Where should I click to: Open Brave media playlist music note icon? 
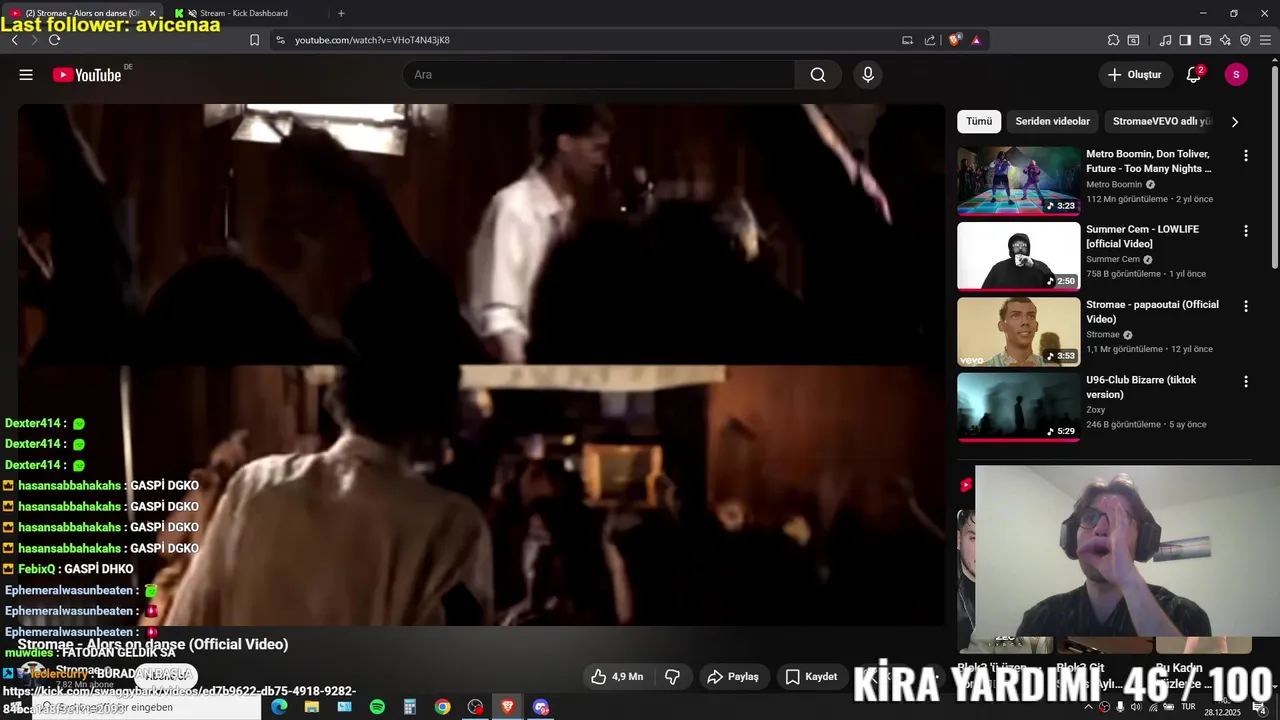pyautogui.click(x=1165, y=40)
